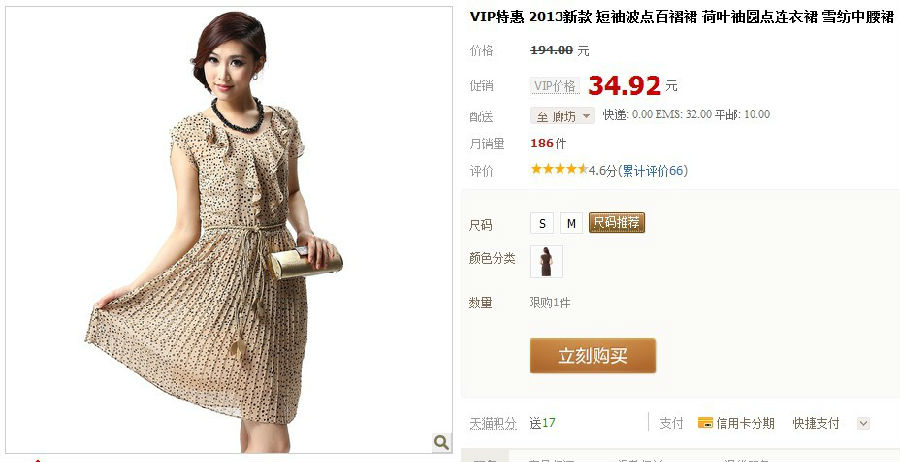Click the gold star rating icons
Viewport: 900px width, 462px height.
coord(559,169)
